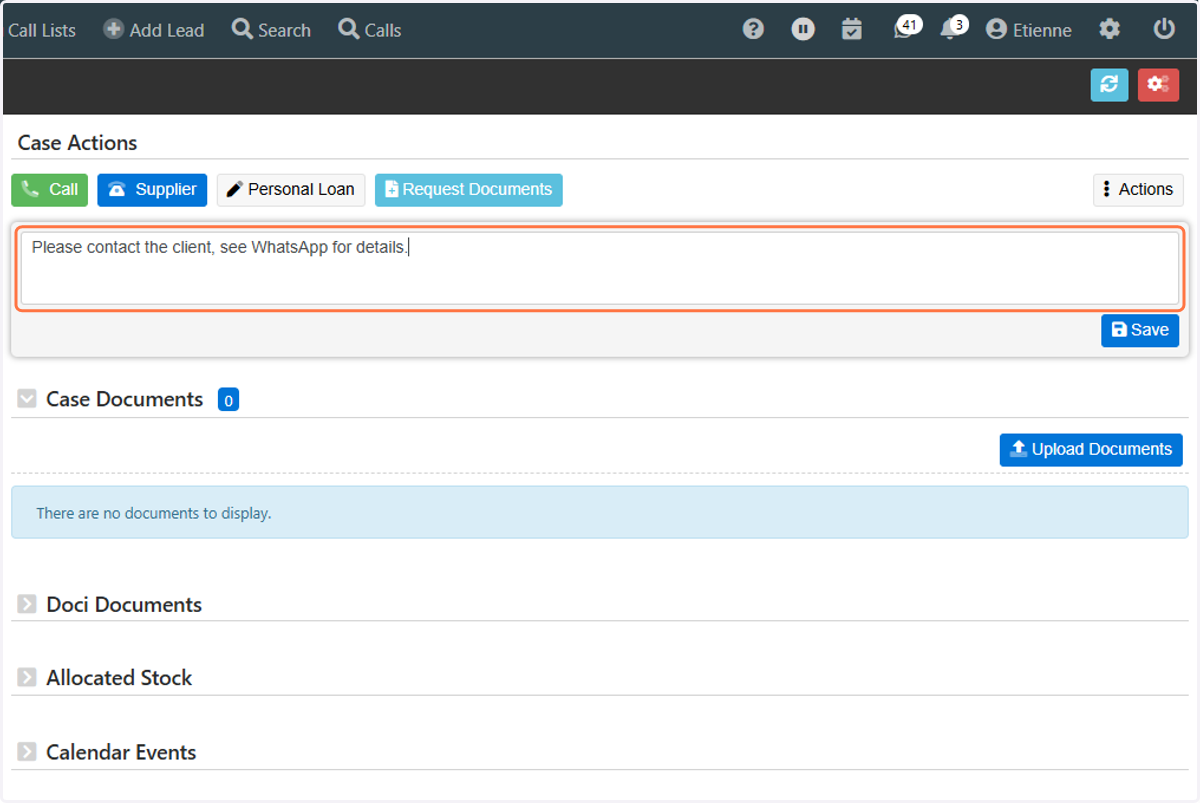Click the blue refresh icon button

coord(1109,85)
